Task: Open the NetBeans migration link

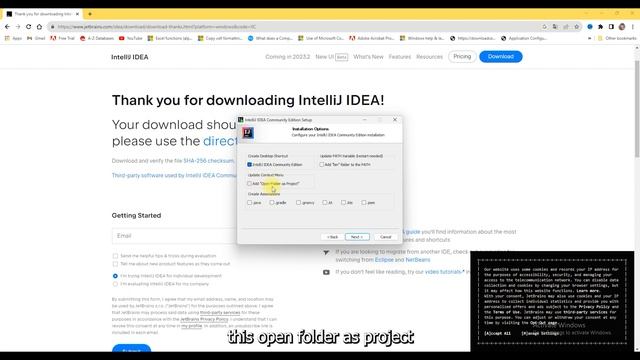Action: click(x=418, y=260)
